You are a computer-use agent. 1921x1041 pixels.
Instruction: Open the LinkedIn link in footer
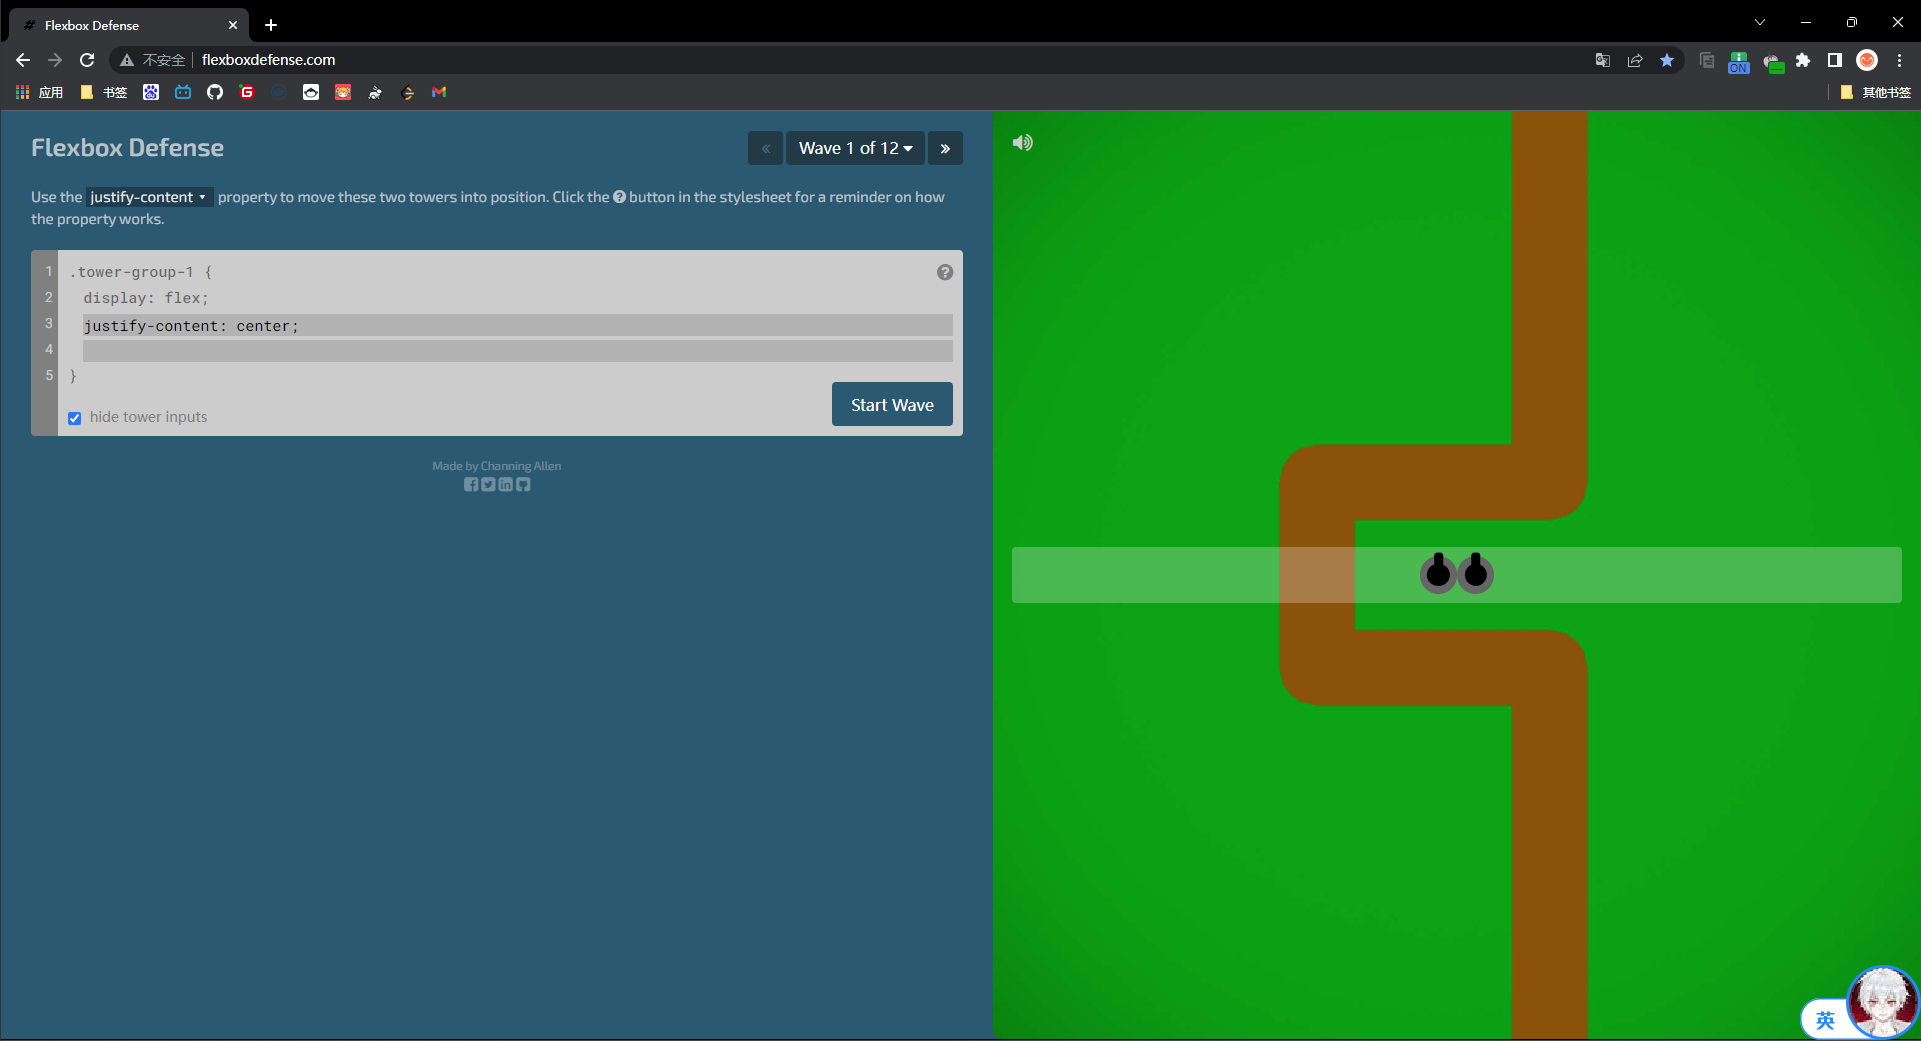coord(506,485)
